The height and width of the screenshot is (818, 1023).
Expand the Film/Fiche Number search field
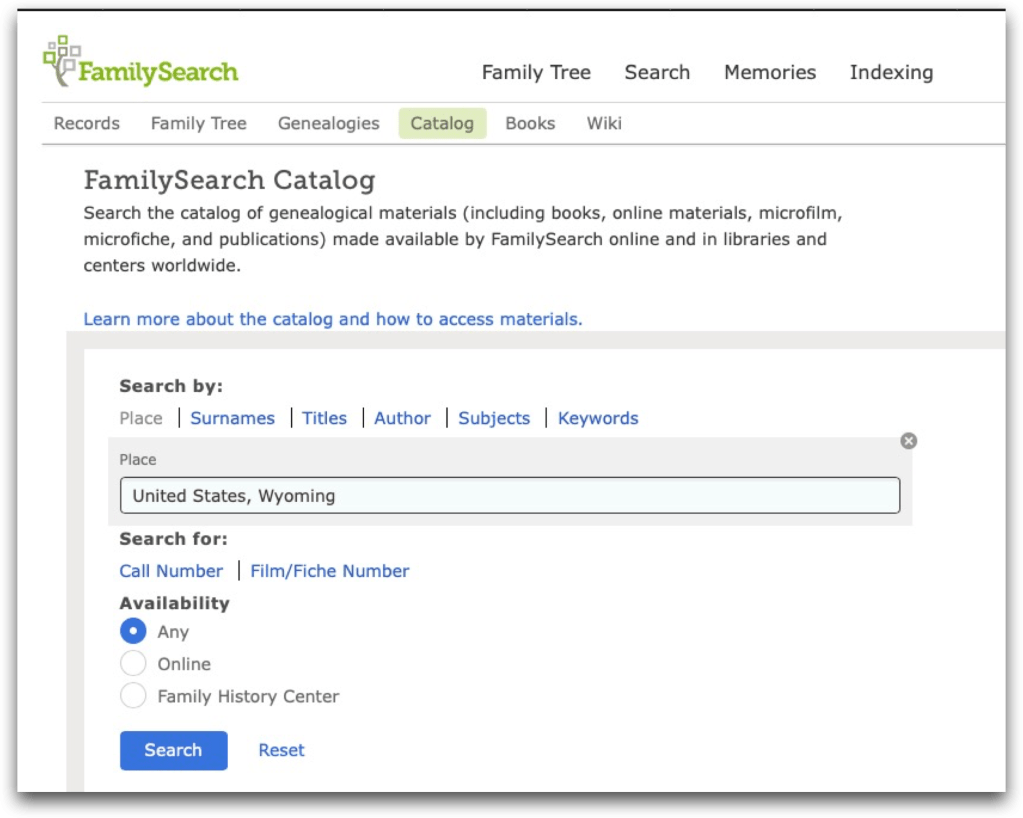pos(329,571)
